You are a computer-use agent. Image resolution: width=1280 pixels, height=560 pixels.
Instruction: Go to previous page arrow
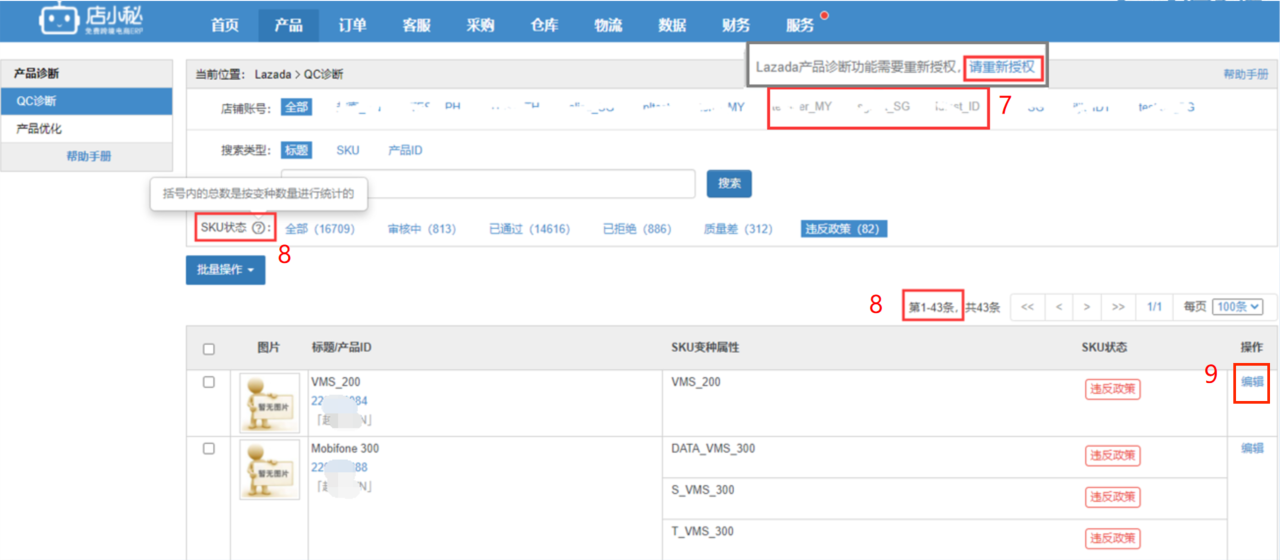click(x=1057, y=307)
